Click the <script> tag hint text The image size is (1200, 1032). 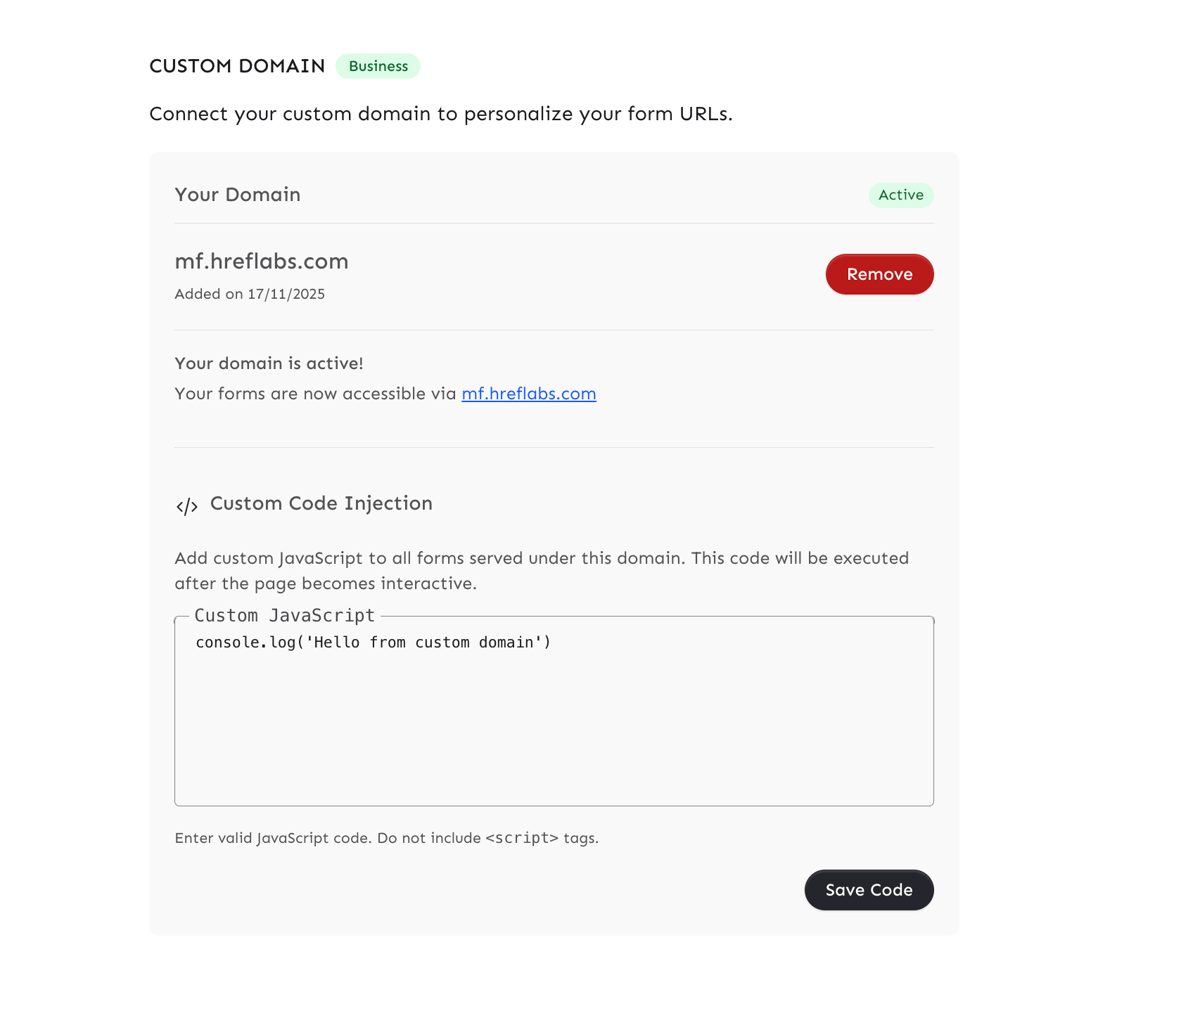[x=521, y=838]
